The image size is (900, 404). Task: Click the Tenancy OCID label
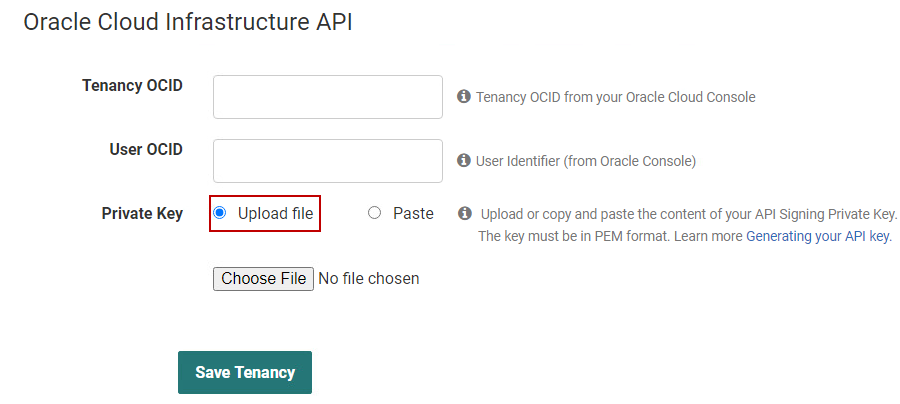133,86
